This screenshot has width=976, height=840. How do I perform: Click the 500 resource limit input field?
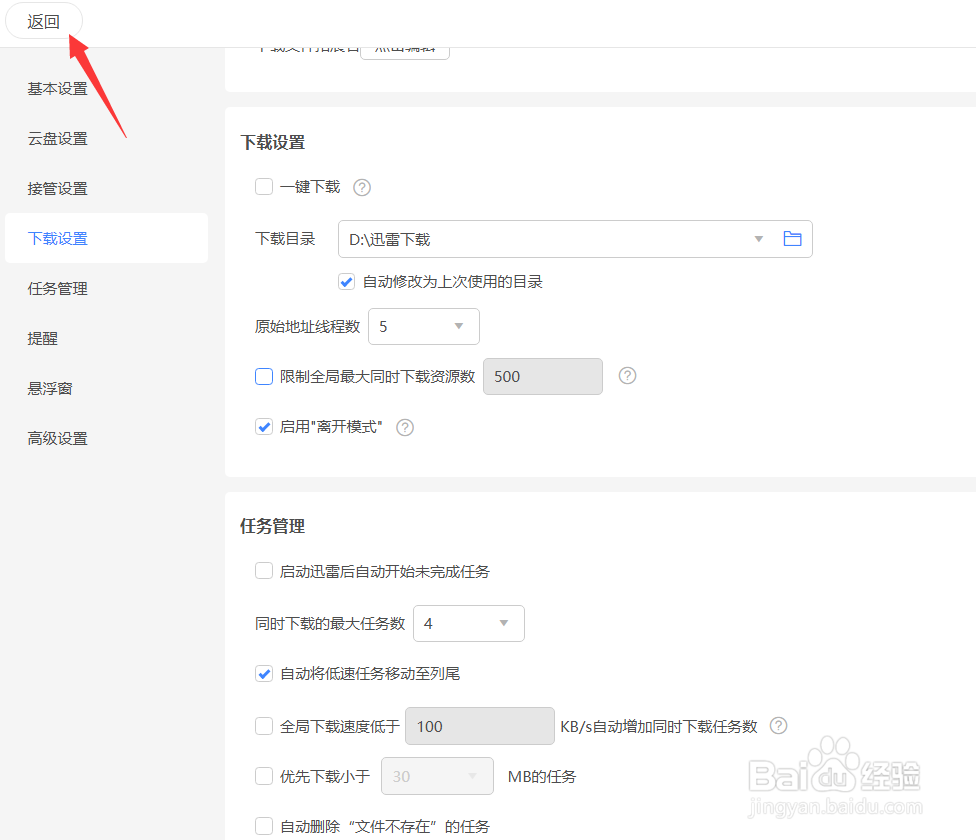pyautogui.click(x=543, y=376)
